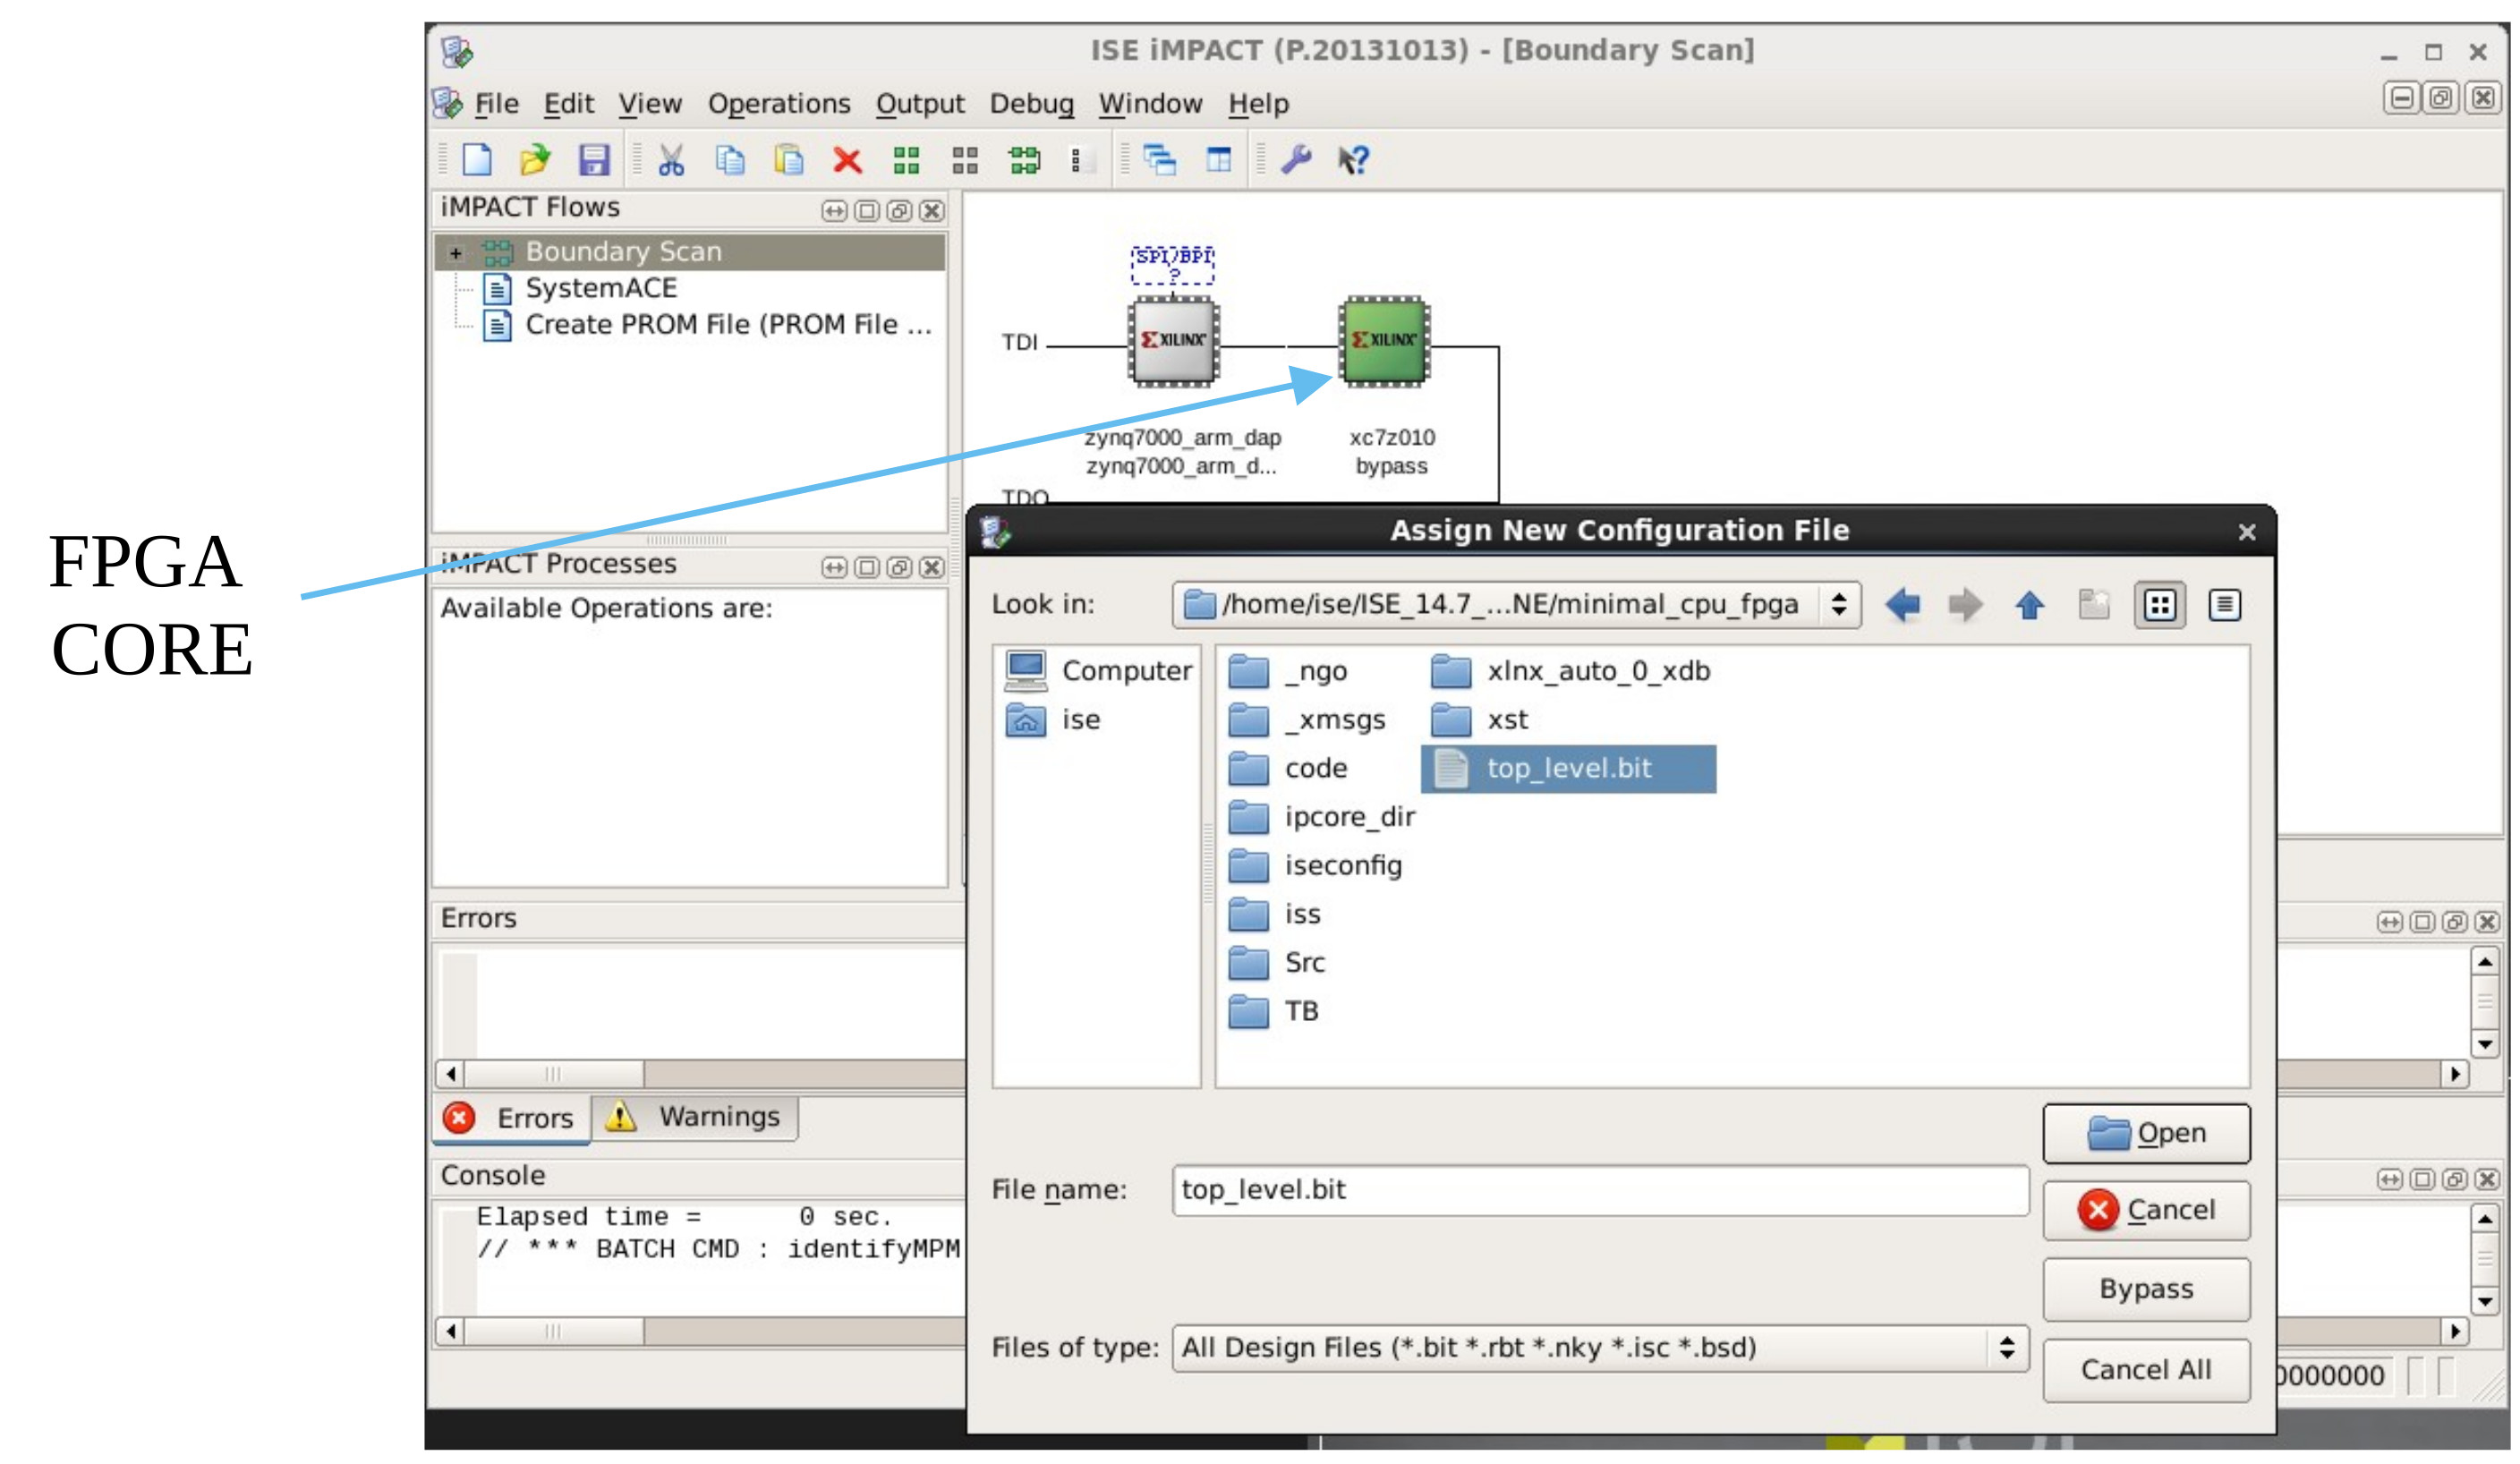This screenshot has width=2520, height=1464.
Task: Open the File menu
Action: tap(496, 104)
